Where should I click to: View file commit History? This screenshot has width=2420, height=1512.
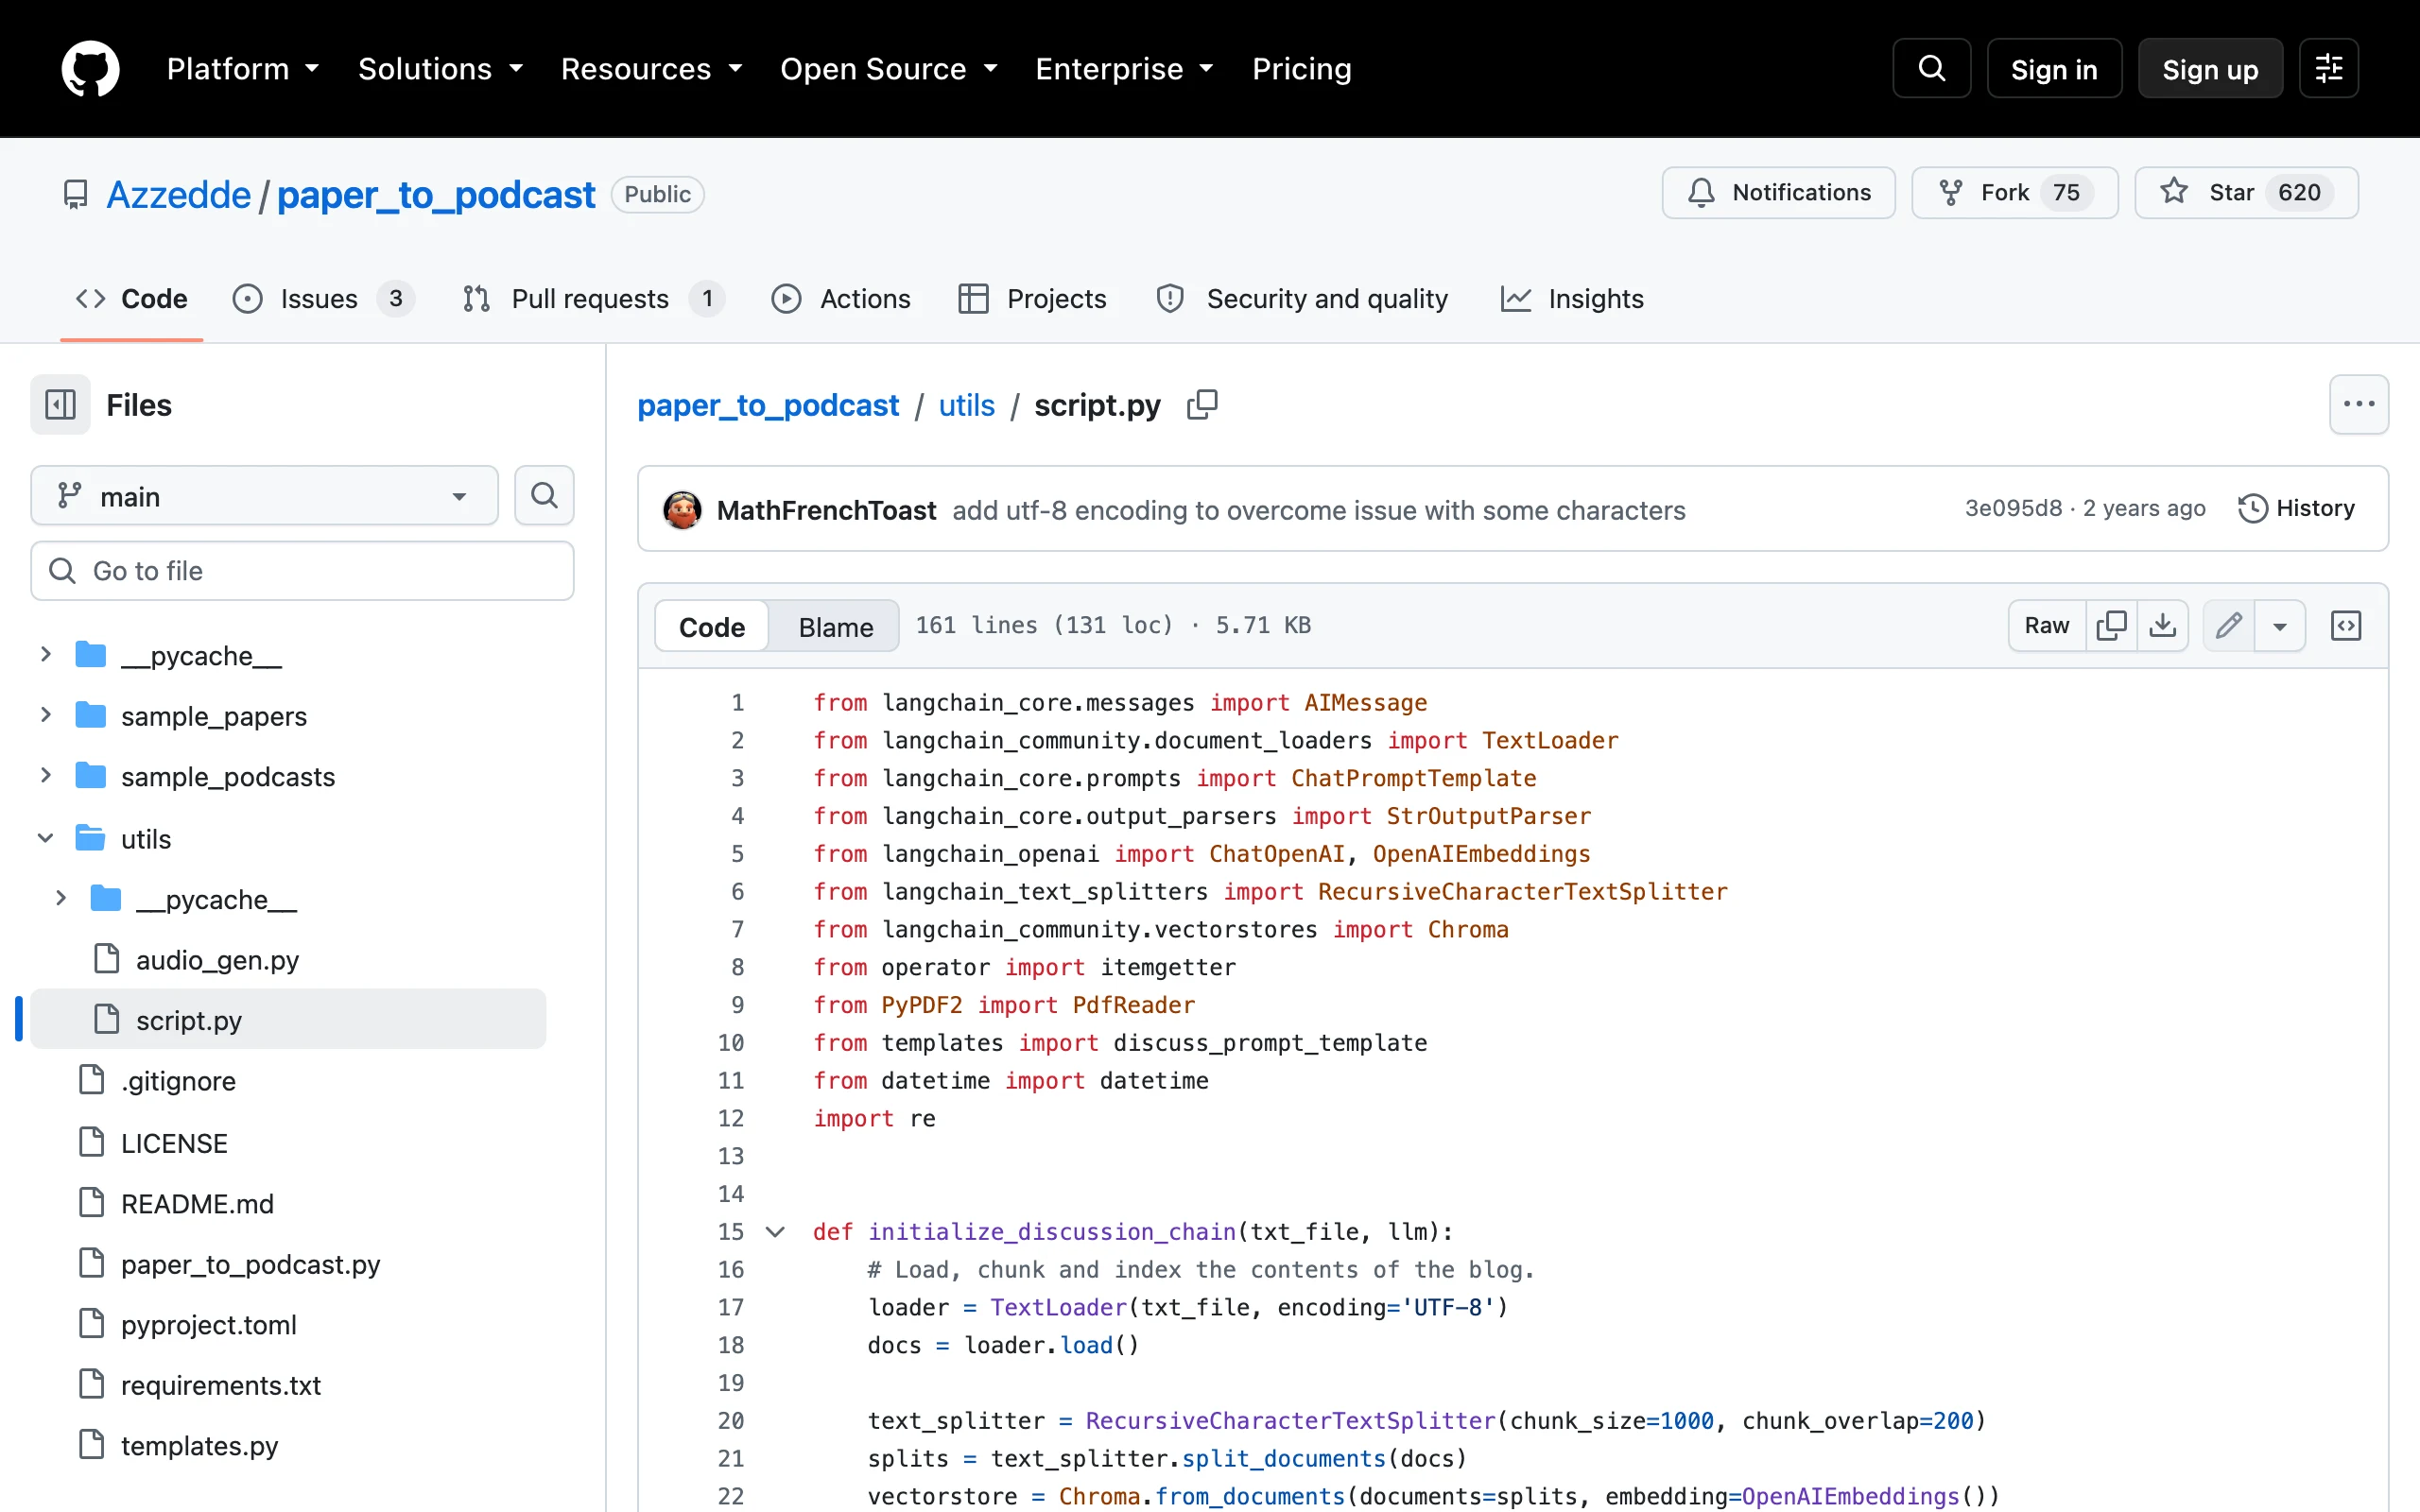pyautogui.click(x=2296, y=509)
